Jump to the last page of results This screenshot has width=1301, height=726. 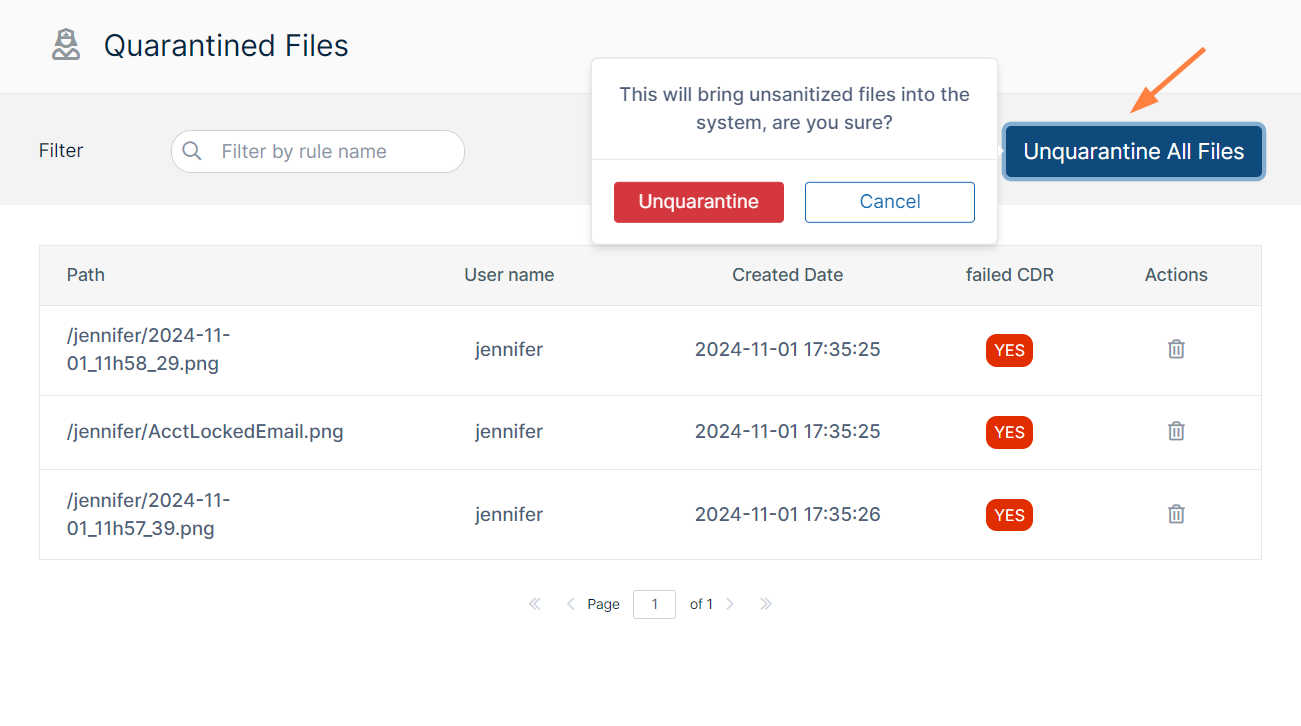pyautogui.click(x=766, y=604)
